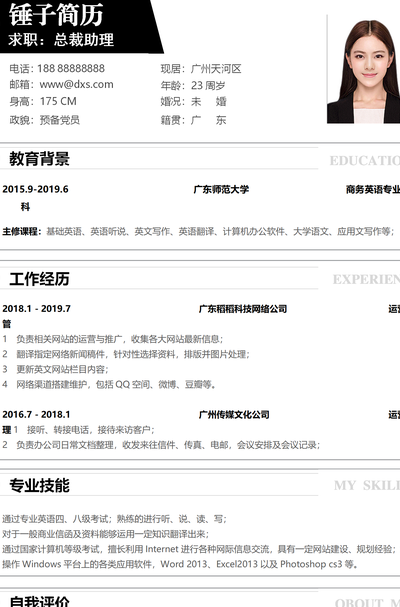Click the 婚况 marital status field
Screen dimensions: 400x607
click(194, 101)
